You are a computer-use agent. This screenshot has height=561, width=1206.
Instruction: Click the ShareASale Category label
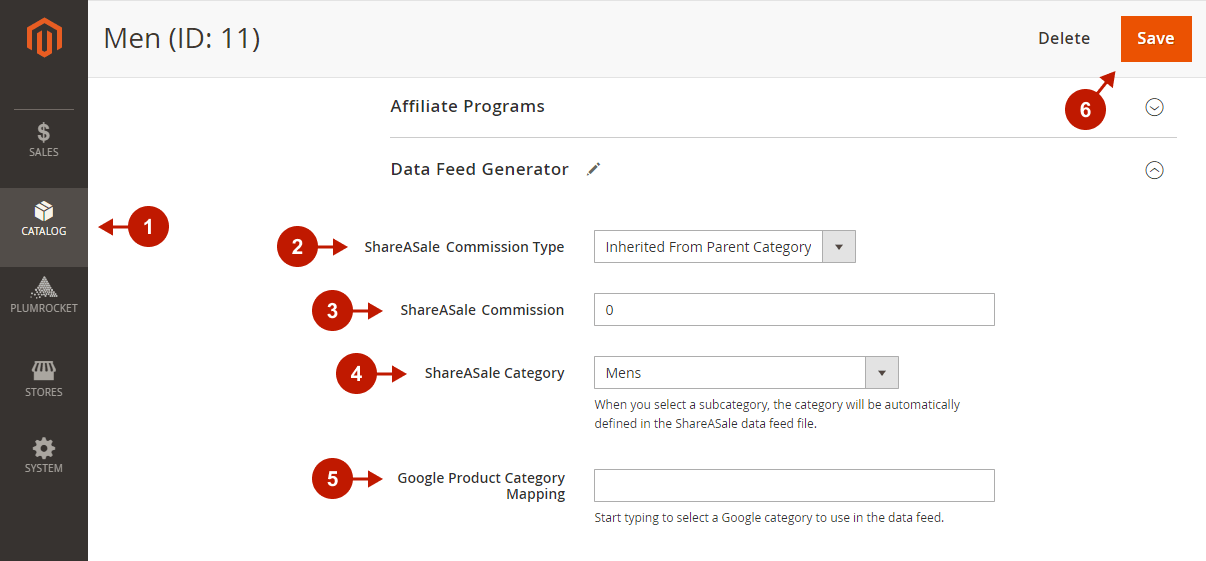coord(495,373)
